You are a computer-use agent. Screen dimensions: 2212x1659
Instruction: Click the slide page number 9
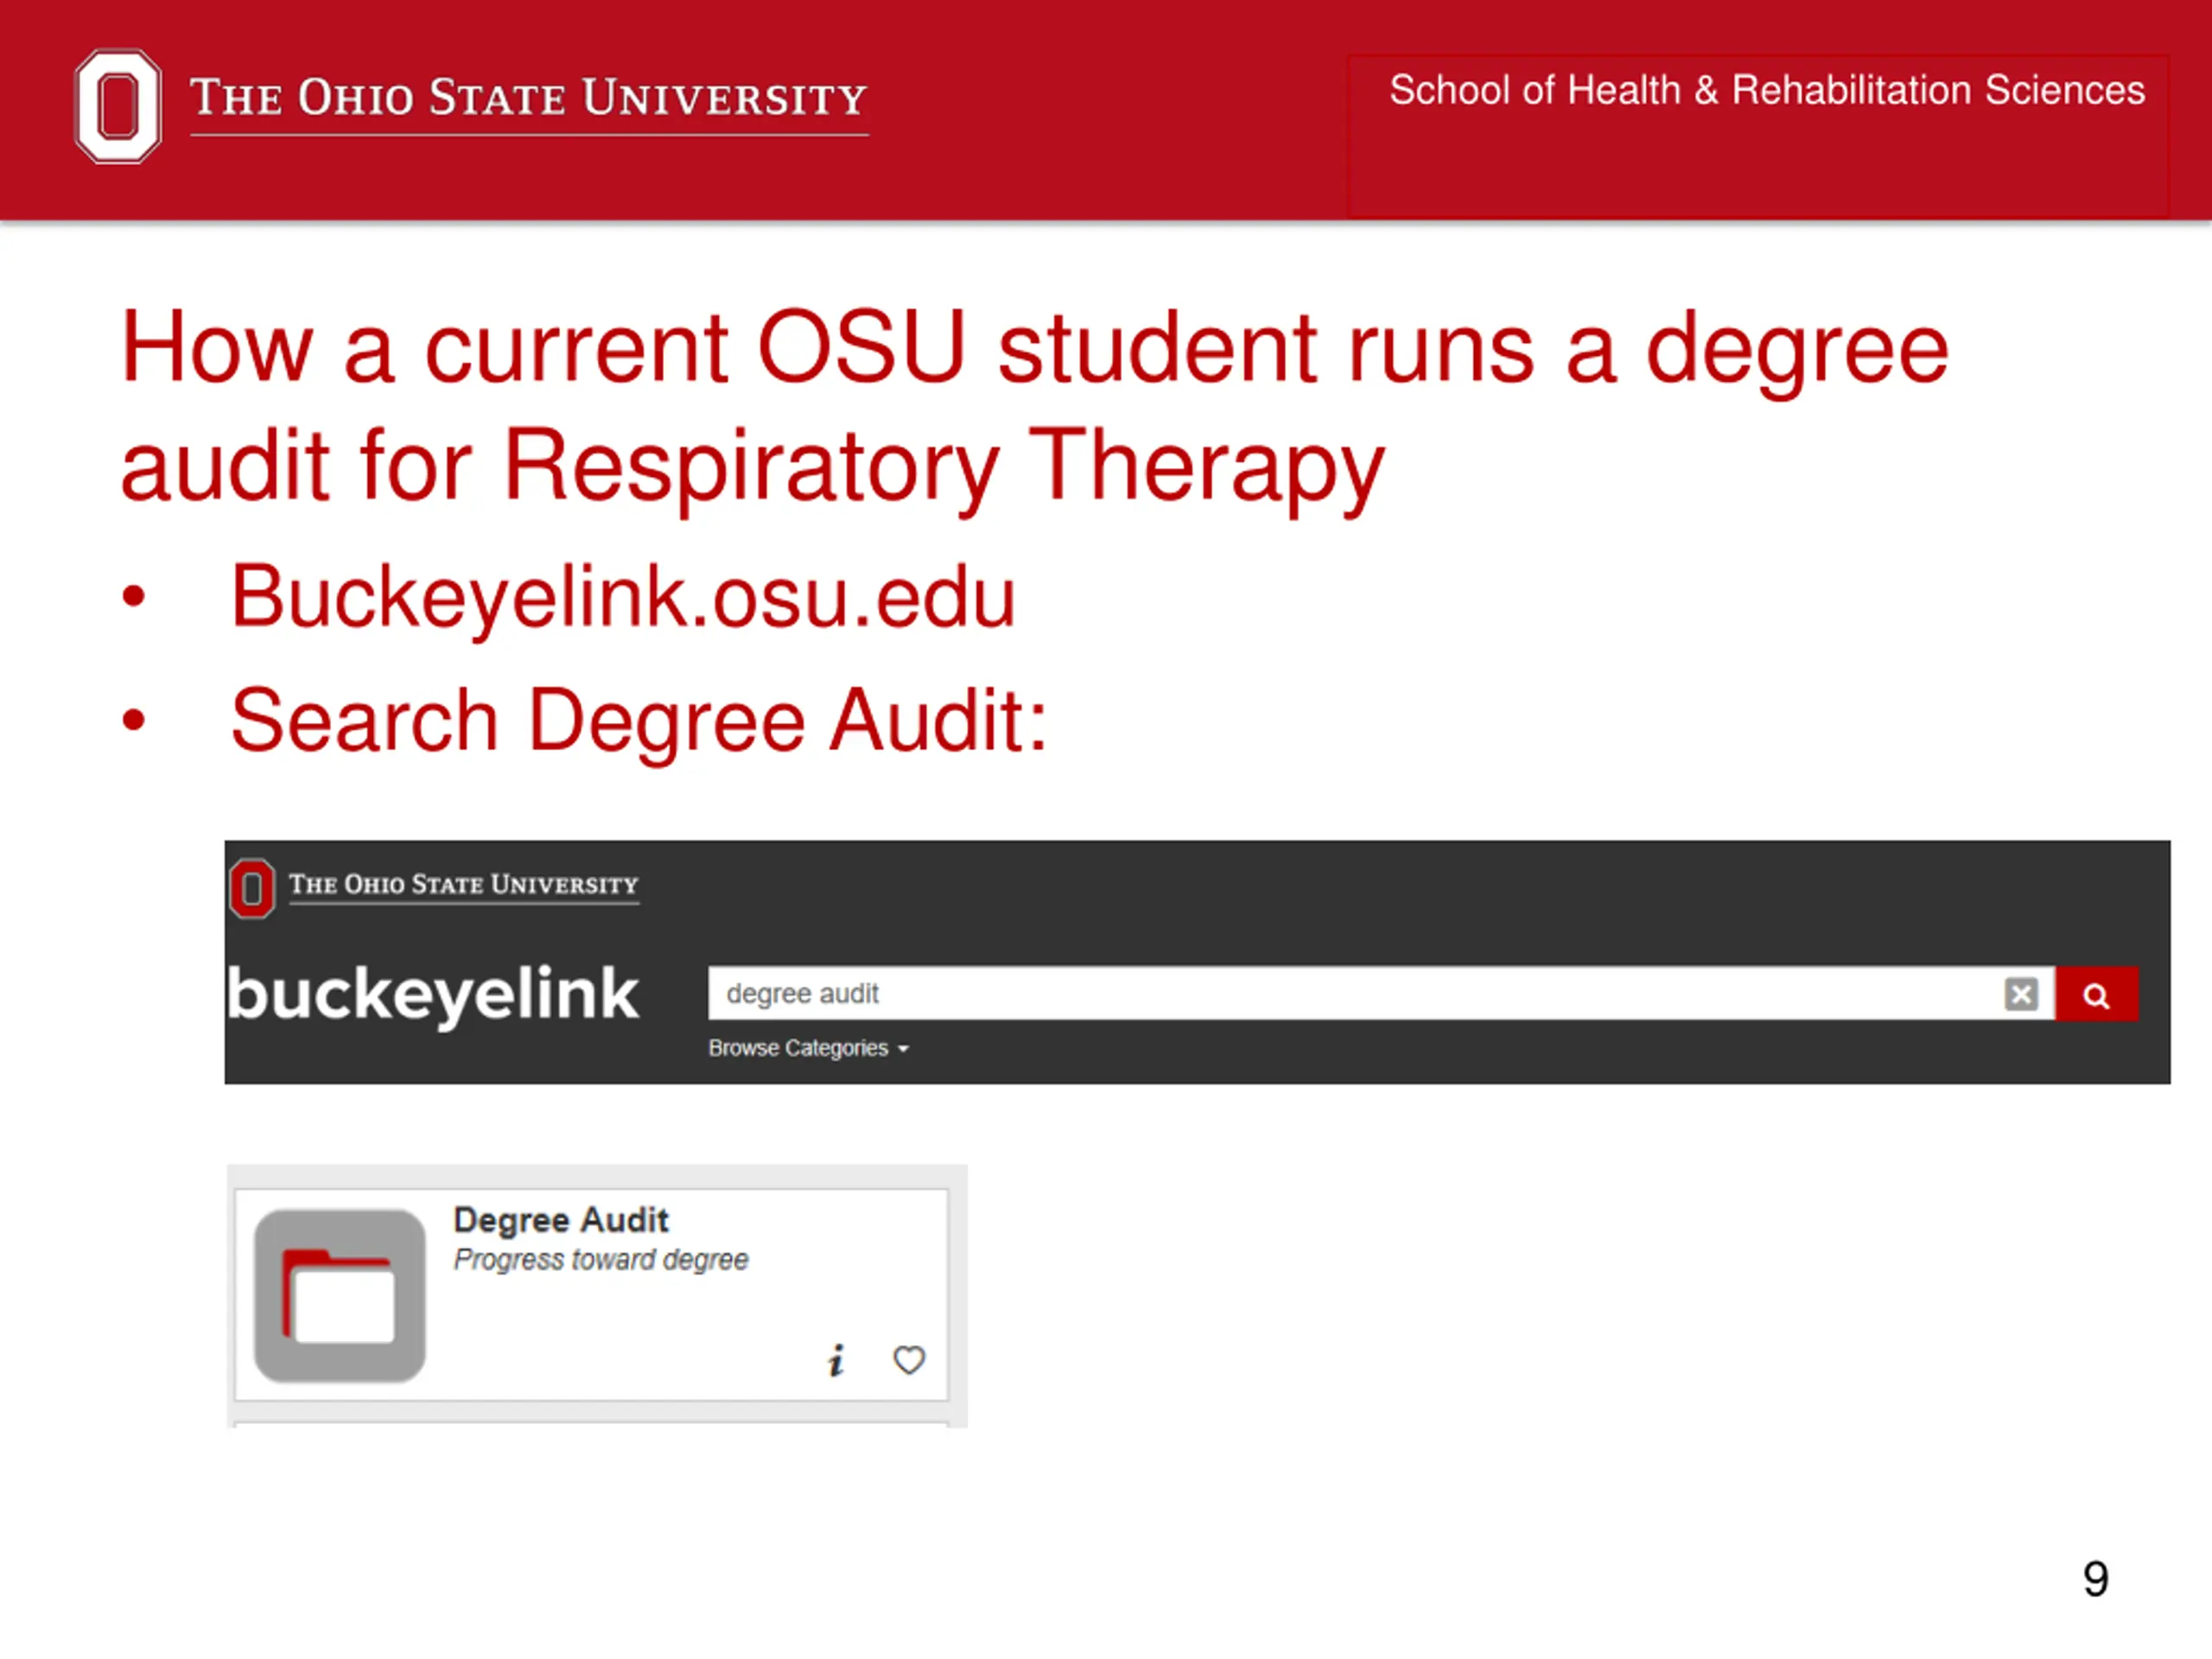[2096, 1579]
